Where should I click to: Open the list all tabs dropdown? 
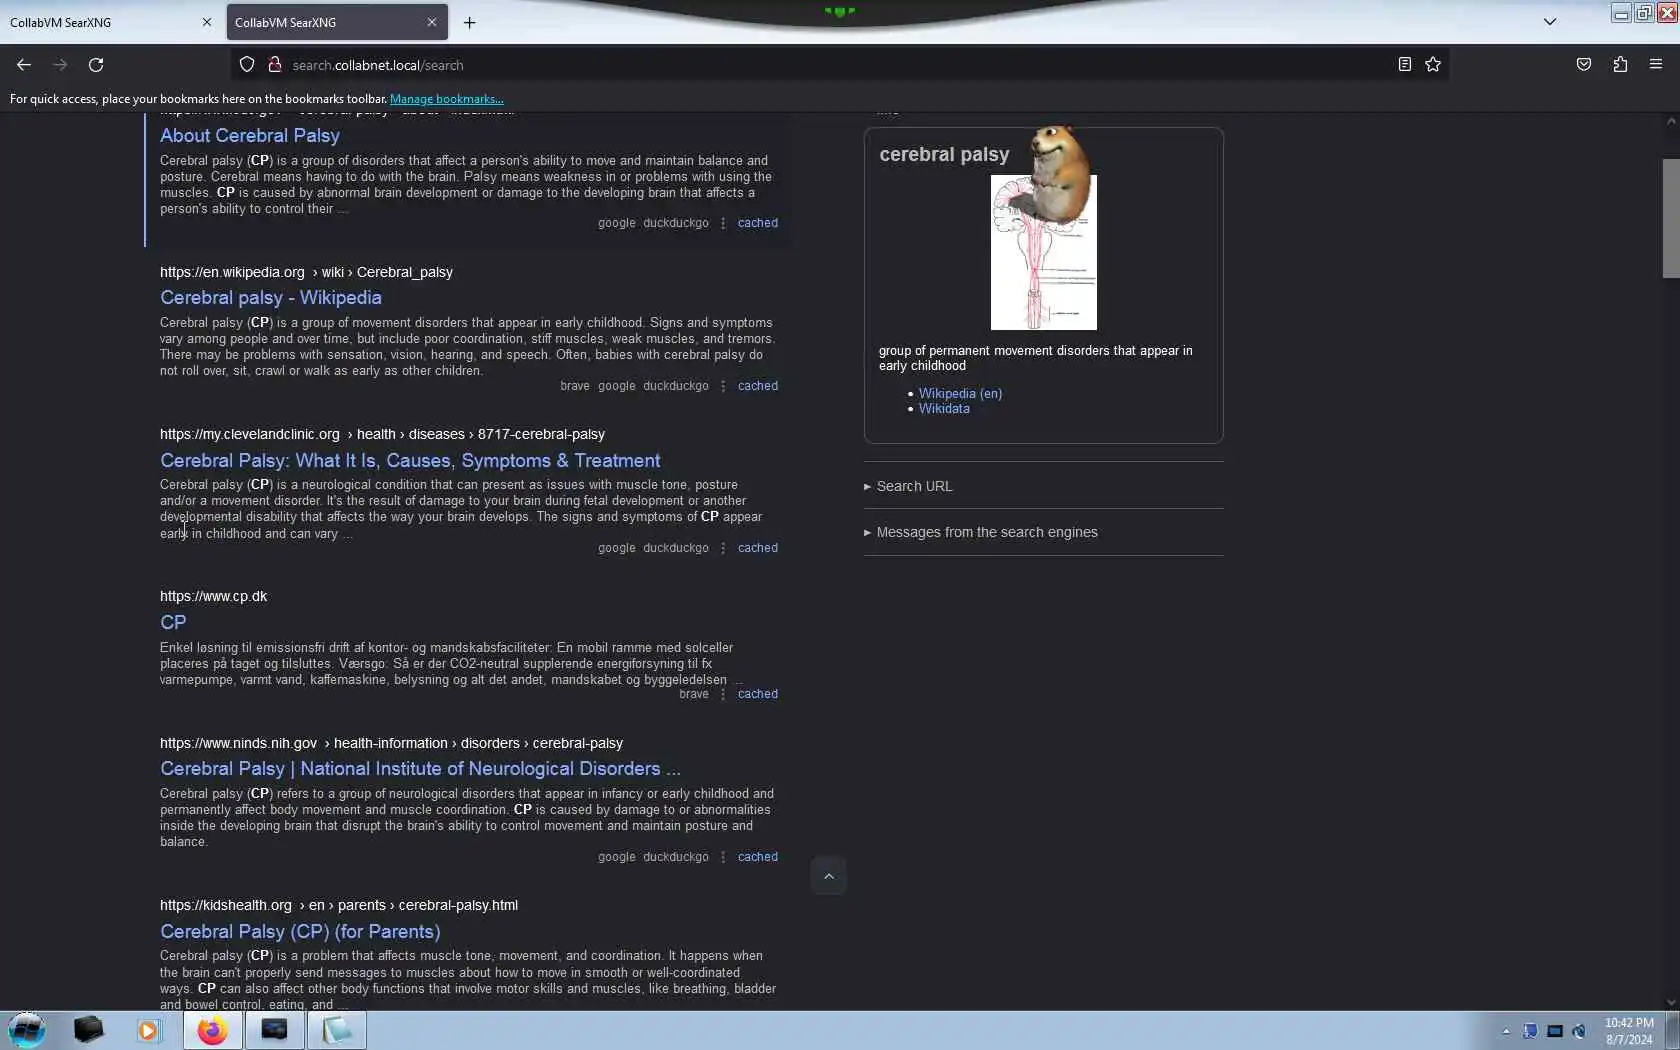pyautogui.click(x=1550, y=22)
